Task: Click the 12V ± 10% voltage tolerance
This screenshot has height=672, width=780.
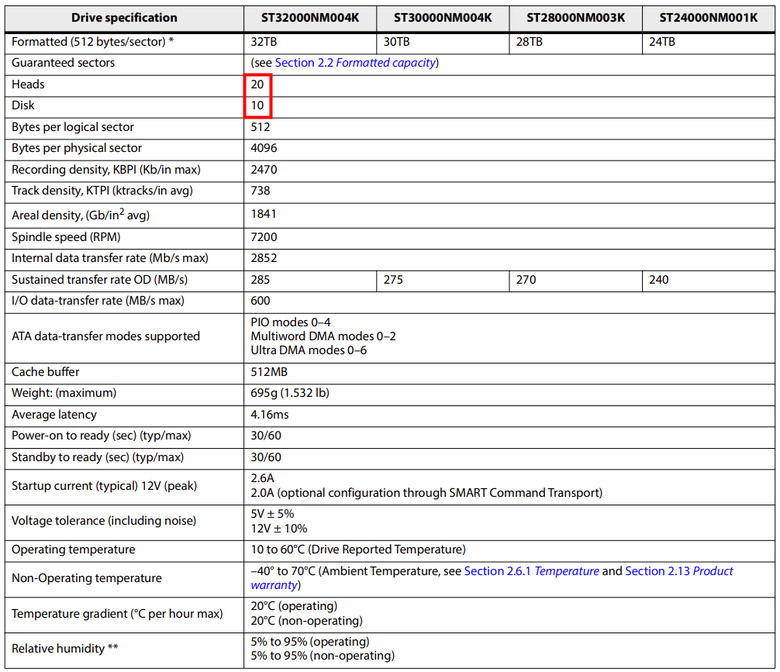Action: pos(279,529)
